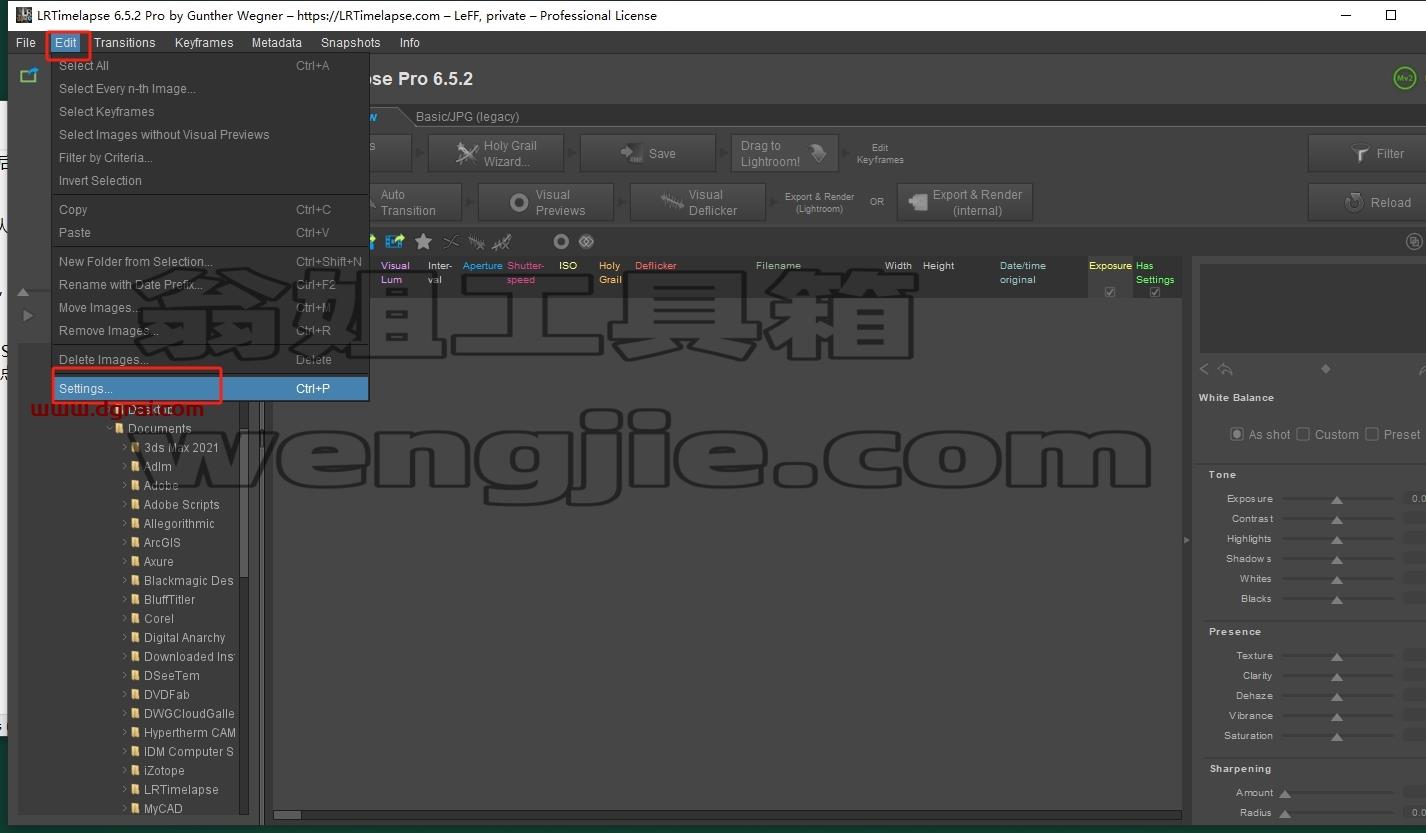Adjust the Exposure slider
The image size is (1426, 833).
click(1337, 499)
